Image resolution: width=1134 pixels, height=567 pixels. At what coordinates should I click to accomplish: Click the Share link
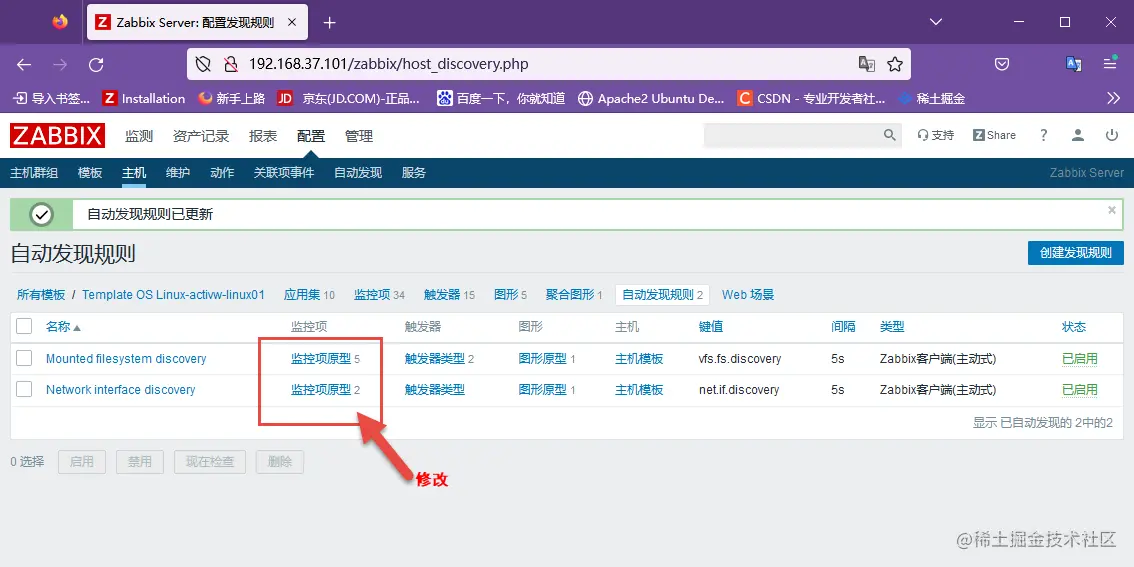(x=994, y=135)
